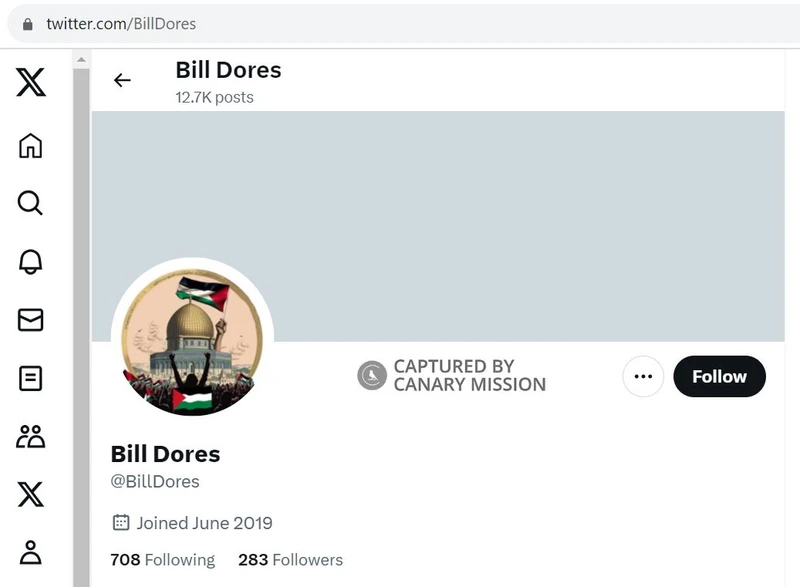Open Notifications via the bell icon

tap(30, 262)
